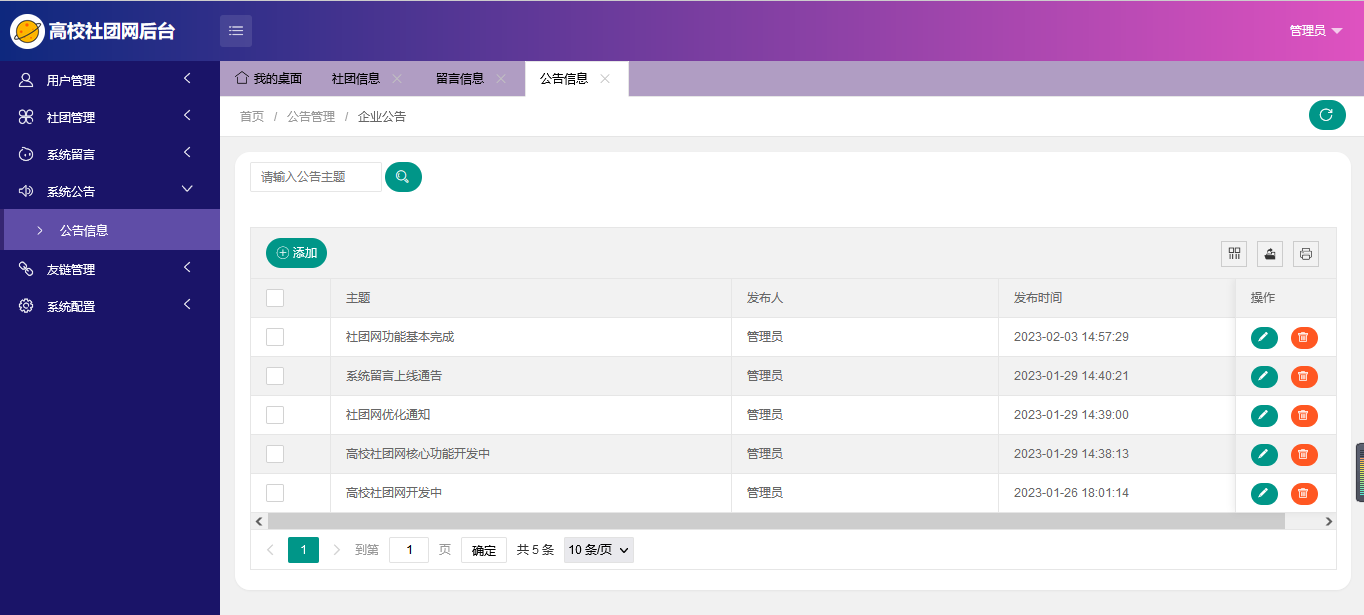Delete the 社团网优化通知 row
The image size is (1364, 615).
click(1304, 416)
